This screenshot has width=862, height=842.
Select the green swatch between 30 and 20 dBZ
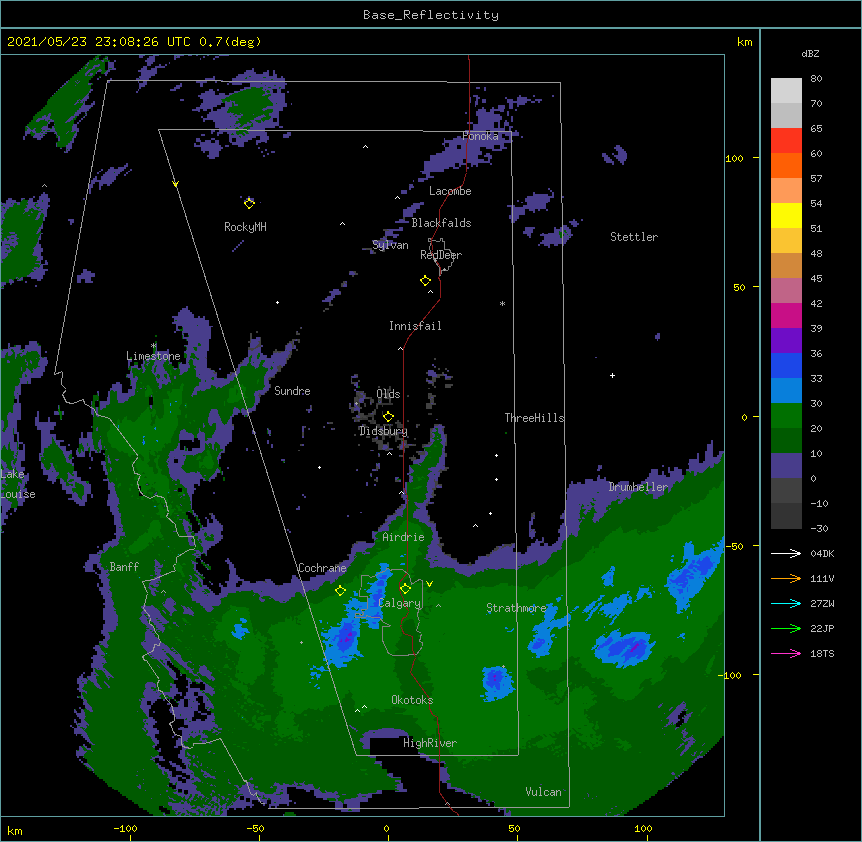[786, 416]
